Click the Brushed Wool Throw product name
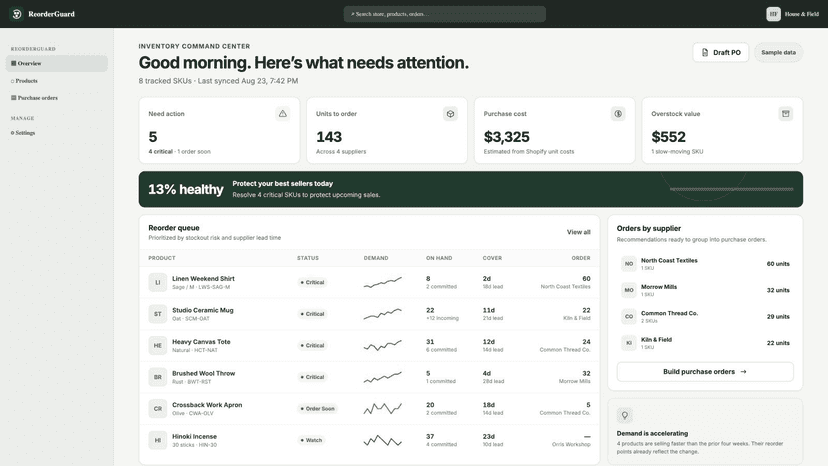The width and height of the screenshot is (828, 466). point(203,373)
